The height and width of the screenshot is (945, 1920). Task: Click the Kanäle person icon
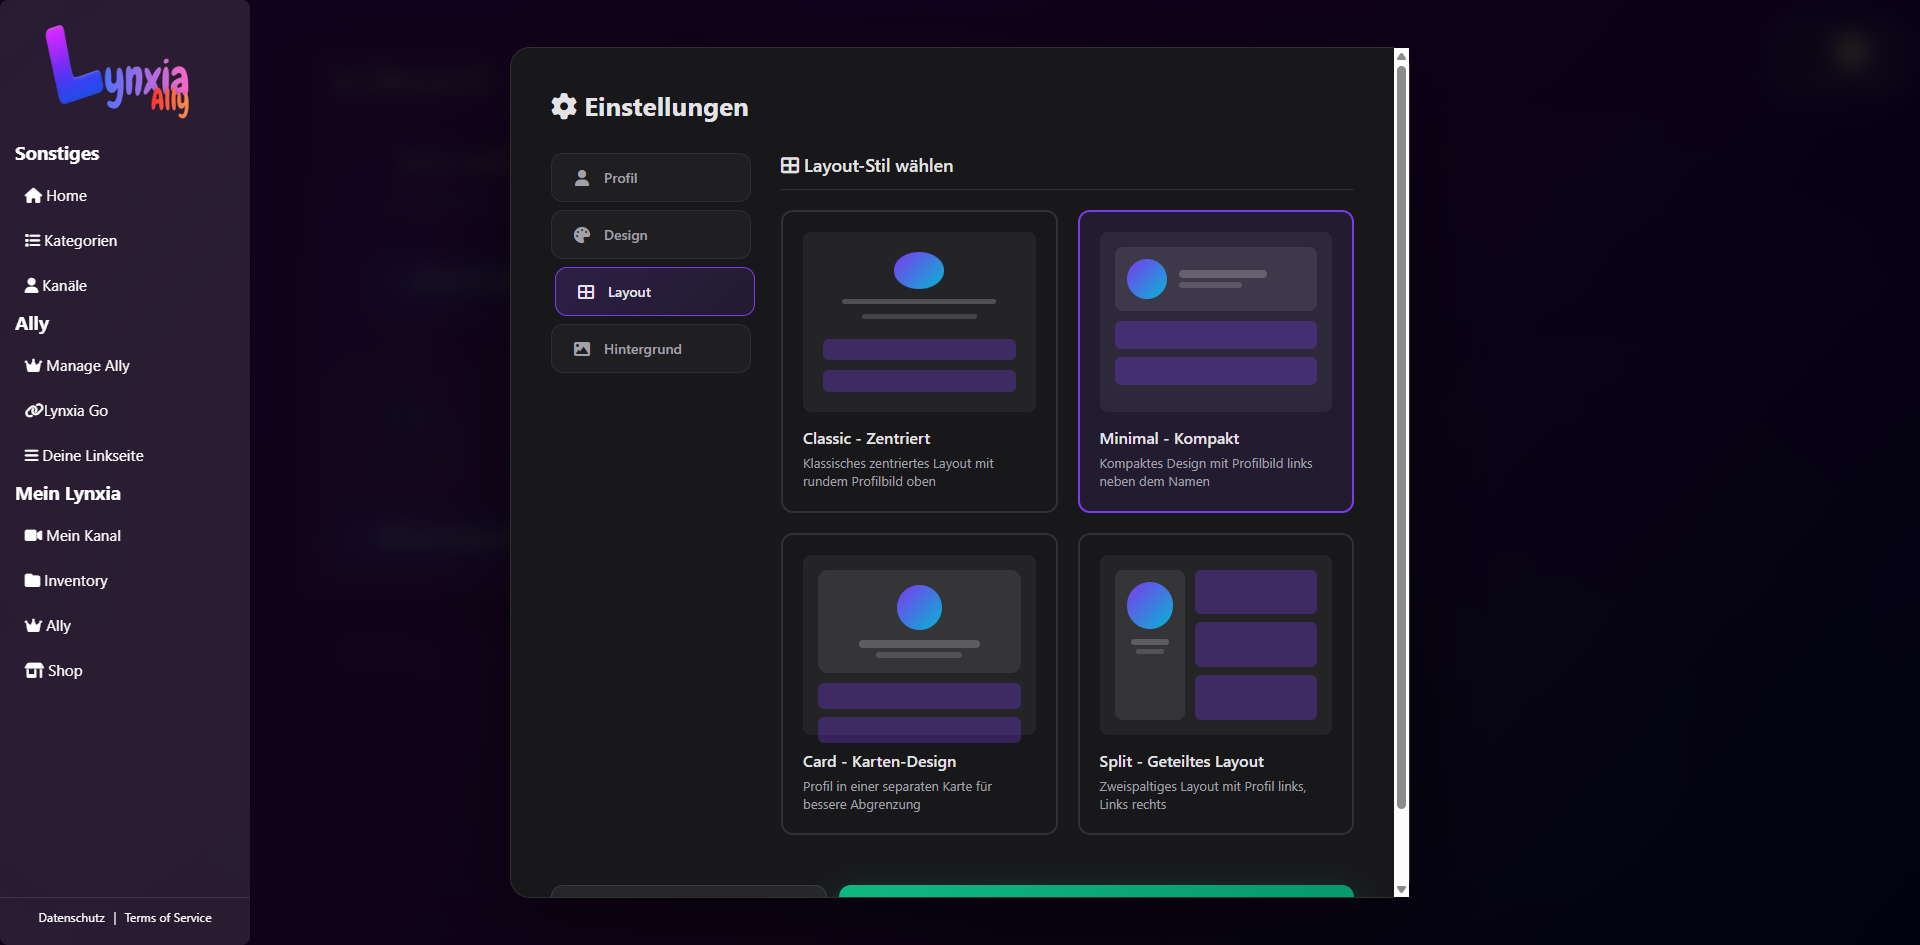tap(31, 286)
